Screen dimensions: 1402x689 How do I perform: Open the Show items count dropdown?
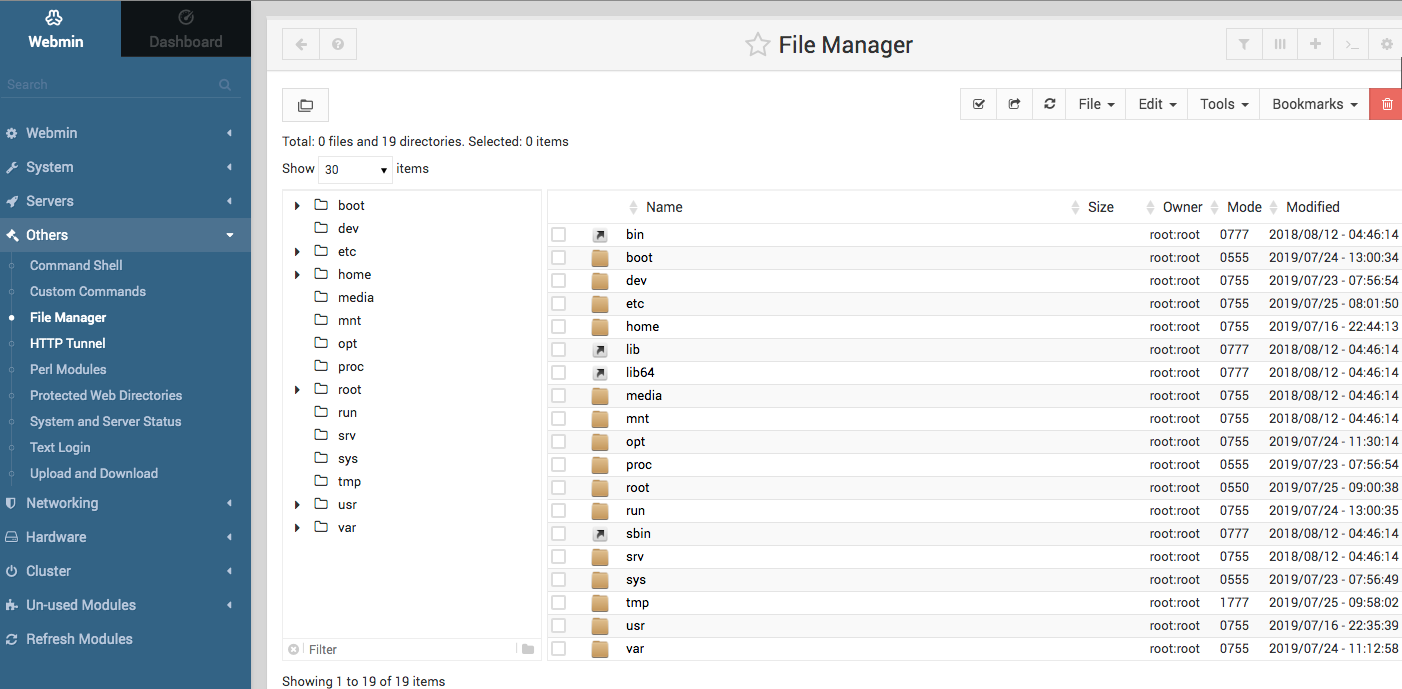coord(355,170)
